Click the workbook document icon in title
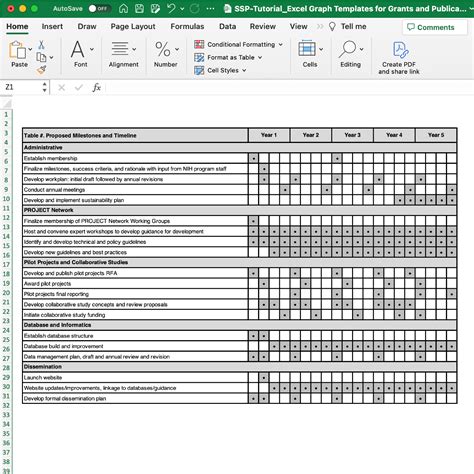474x474 pixels. 227,9
